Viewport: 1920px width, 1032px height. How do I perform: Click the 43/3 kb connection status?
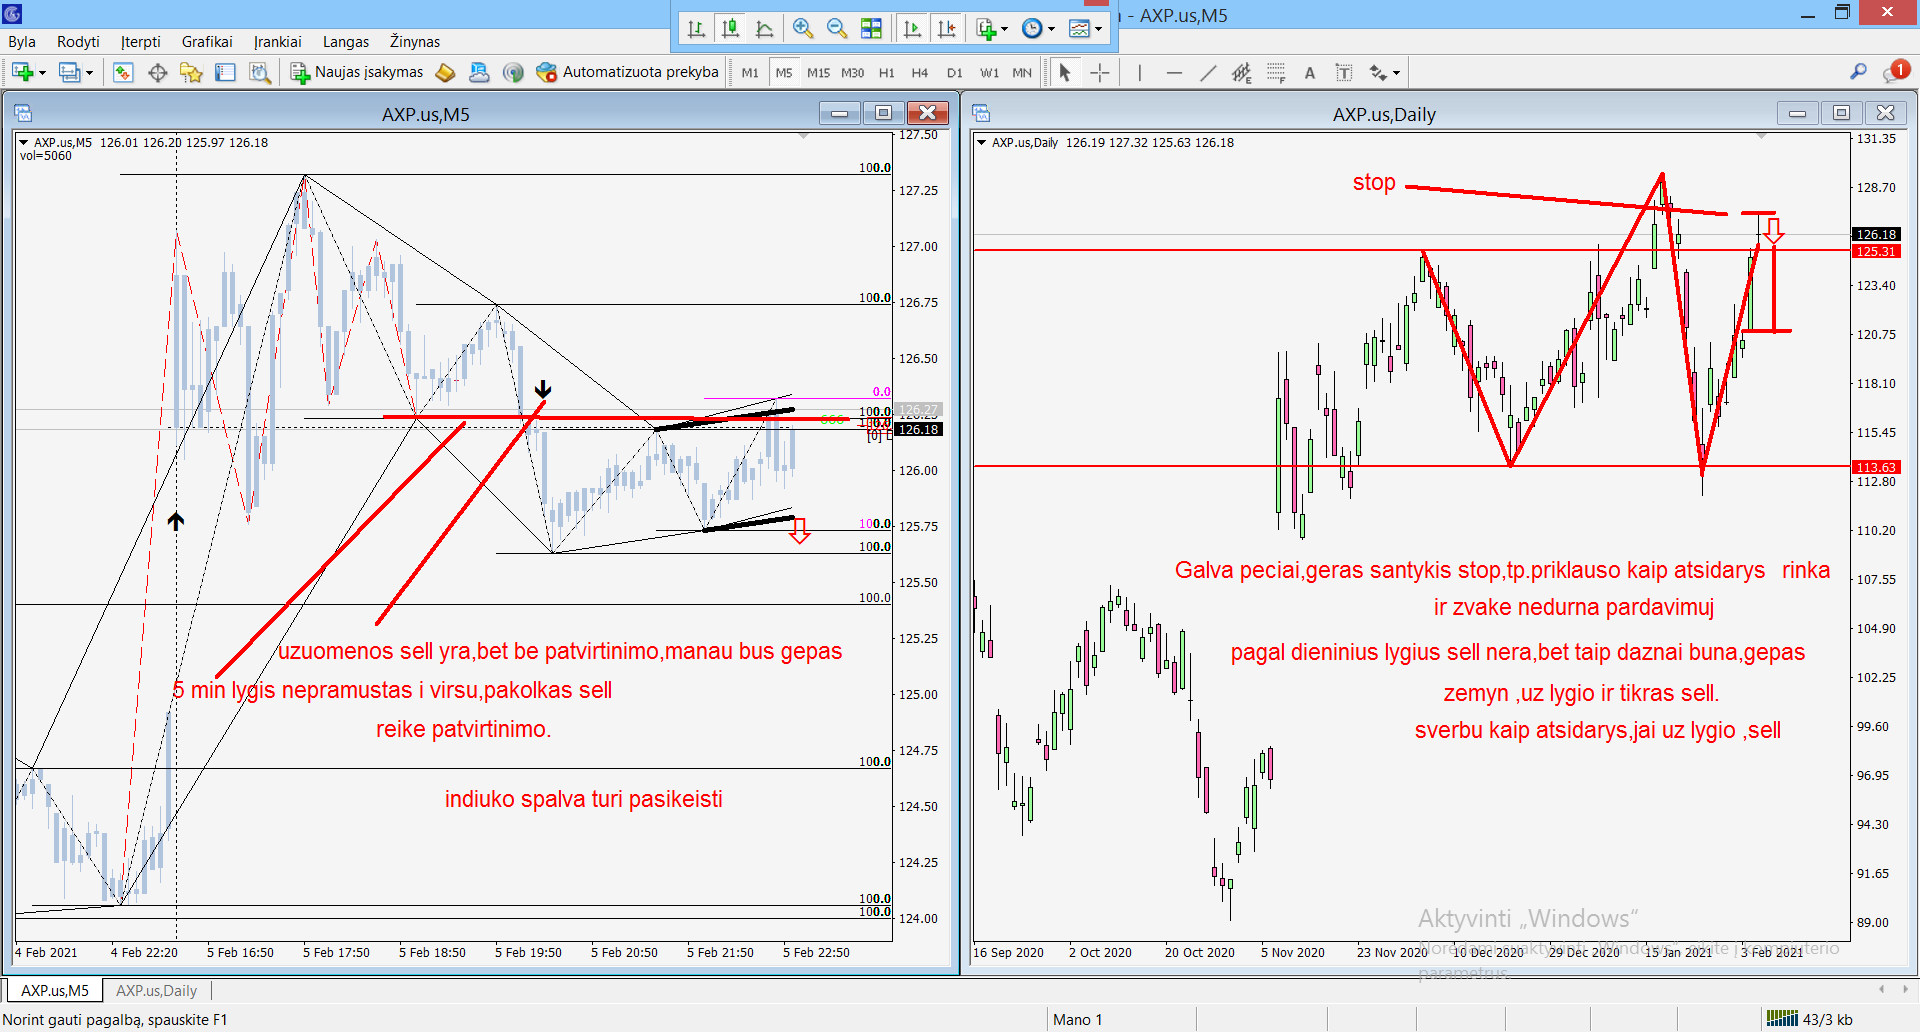pos(1809,1020)
